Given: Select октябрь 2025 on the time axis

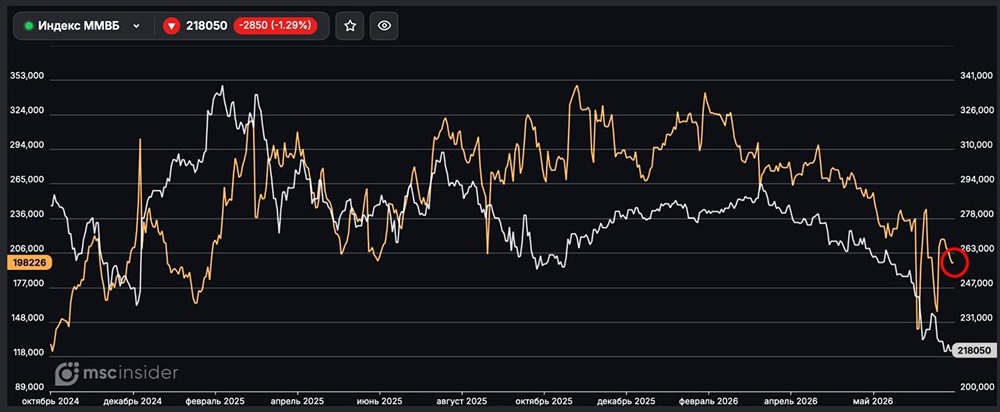Looking at the screenshot, I should coord(545,401).
